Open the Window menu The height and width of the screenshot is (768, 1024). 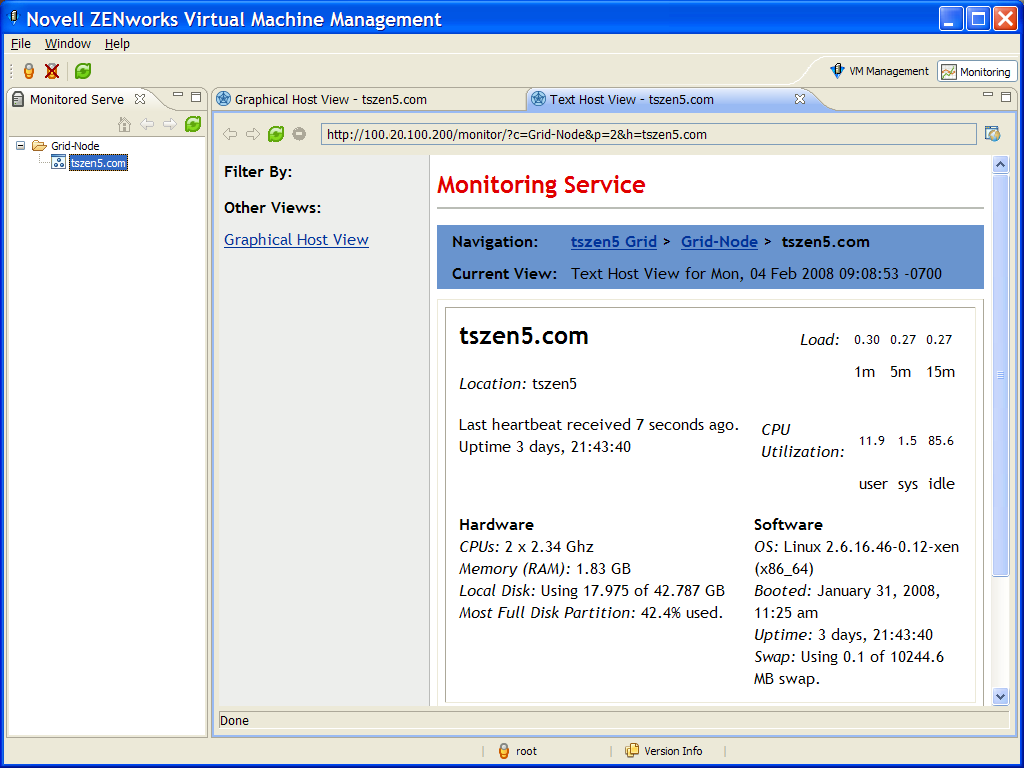pyautogui.click(x=67, y=43)
